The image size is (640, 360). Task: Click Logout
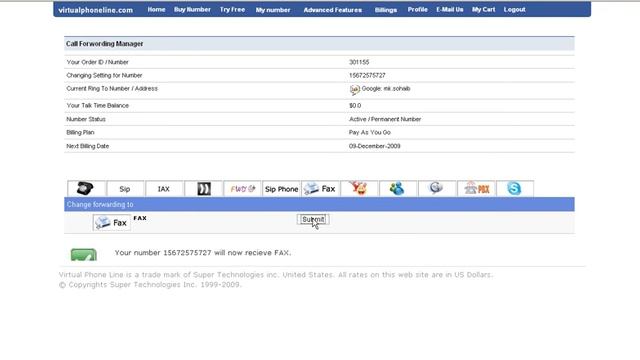tap(514, 9)
